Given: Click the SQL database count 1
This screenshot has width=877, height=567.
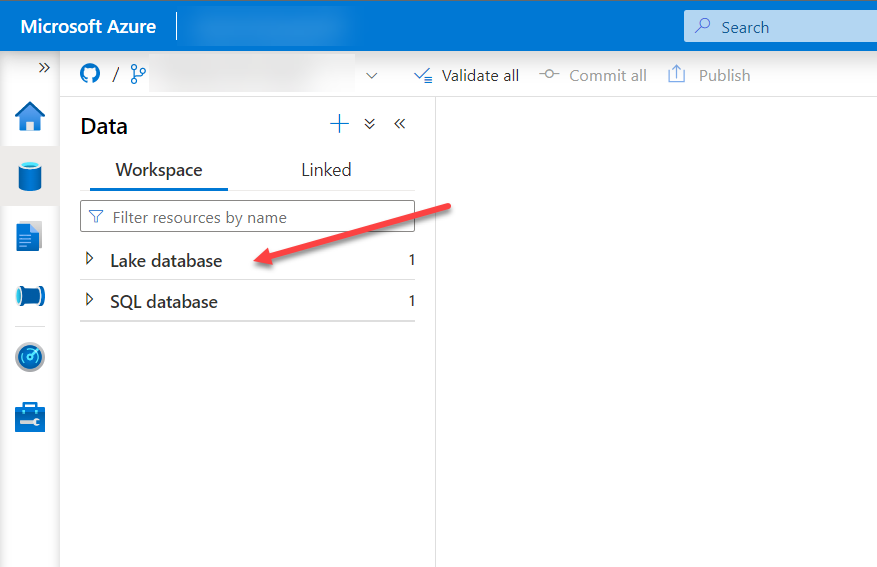Looking at the screenshot, I should pyautogui.click(x=411, y=301).
